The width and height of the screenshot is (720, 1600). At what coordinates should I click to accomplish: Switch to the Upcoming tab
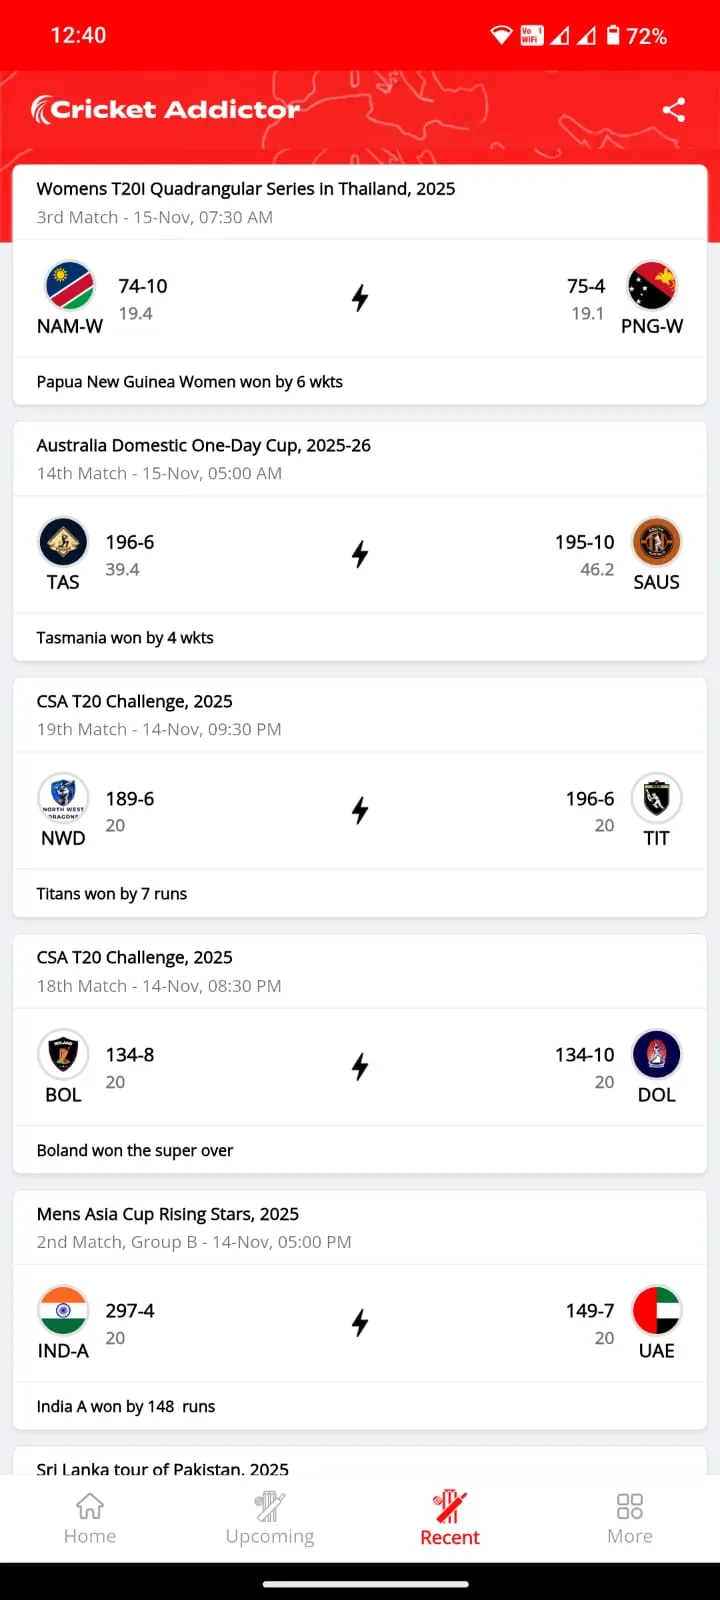270,1518
